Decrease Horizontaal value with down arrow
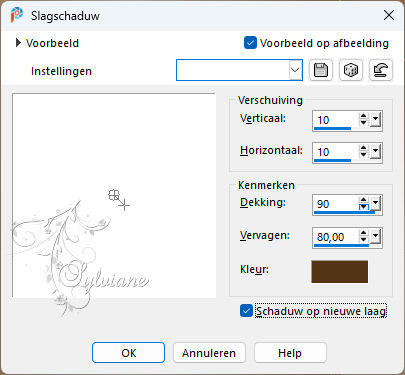The height and width of the screenshot is (375, 405). 363,155
